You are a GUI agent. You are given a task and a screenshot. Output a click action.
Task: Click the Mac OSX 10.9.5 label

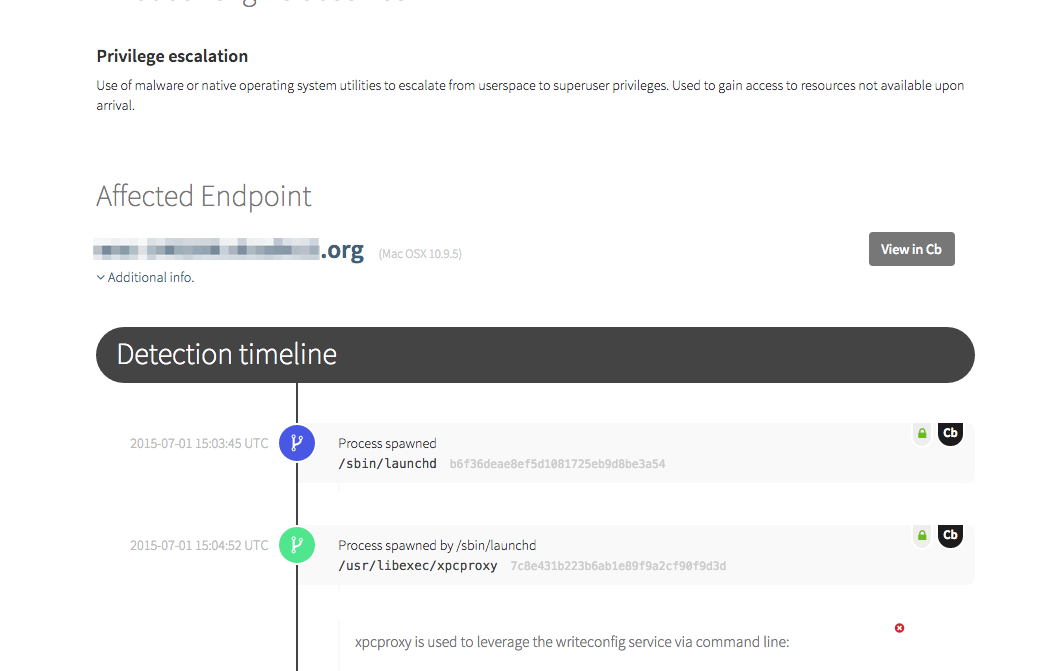tap(420, 254)
